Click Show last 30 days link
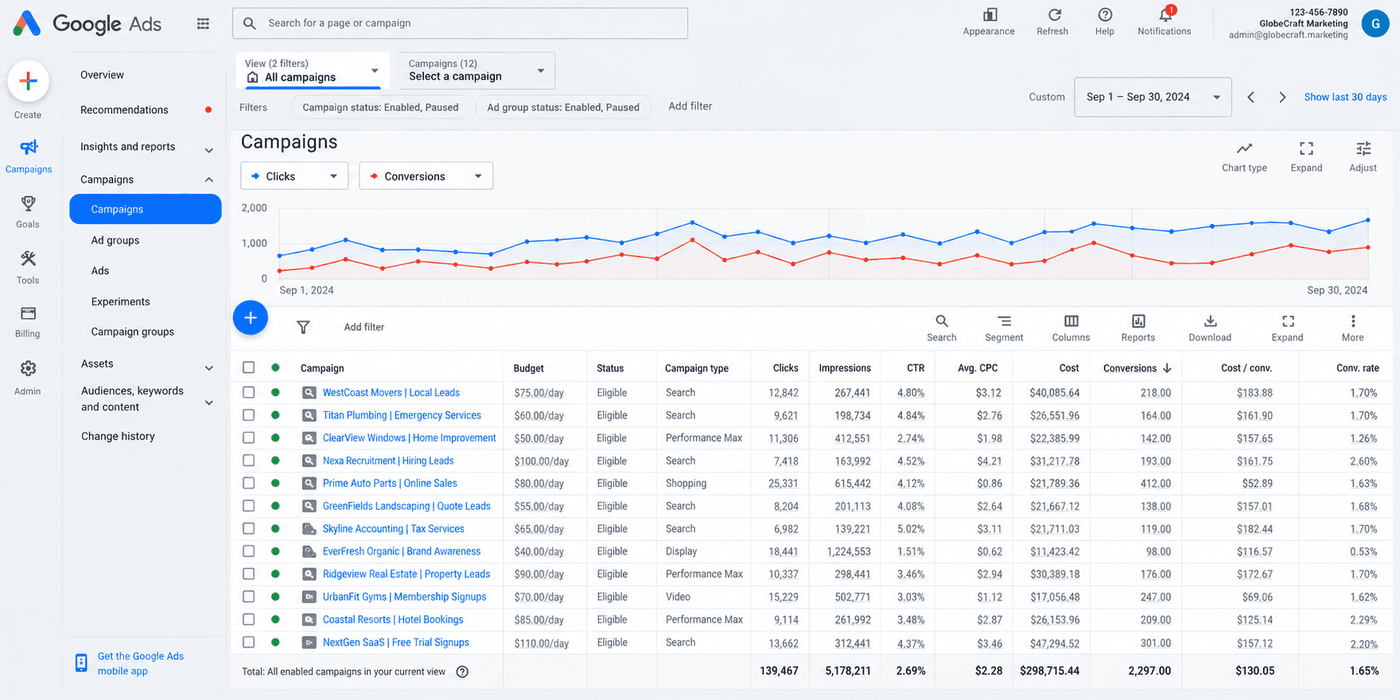Viewport: 1400px width, 700px height. (x=1345, y=97)
